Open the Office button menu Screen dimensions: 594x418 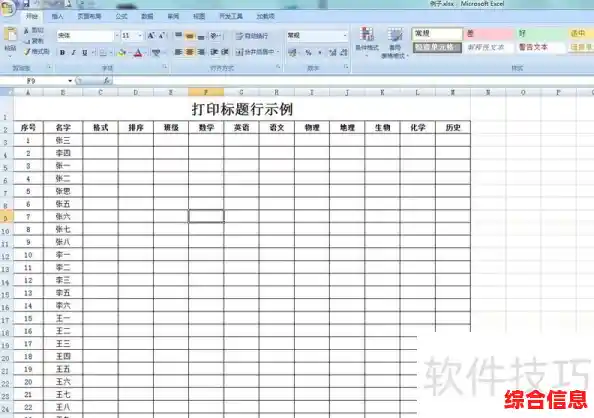[7, 7]
